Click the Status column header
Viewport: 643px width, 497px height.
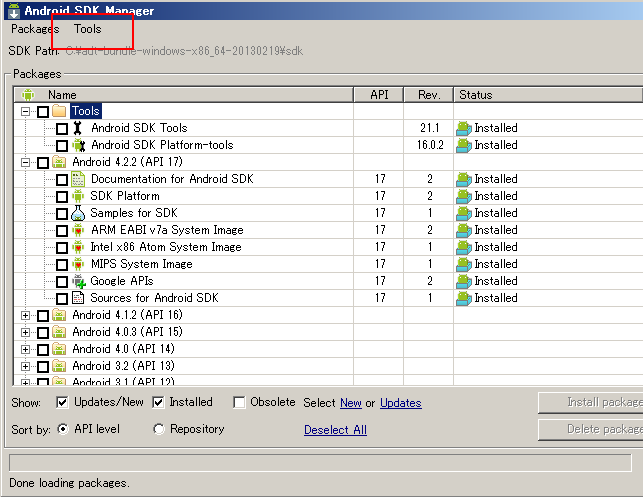point(549,95)
